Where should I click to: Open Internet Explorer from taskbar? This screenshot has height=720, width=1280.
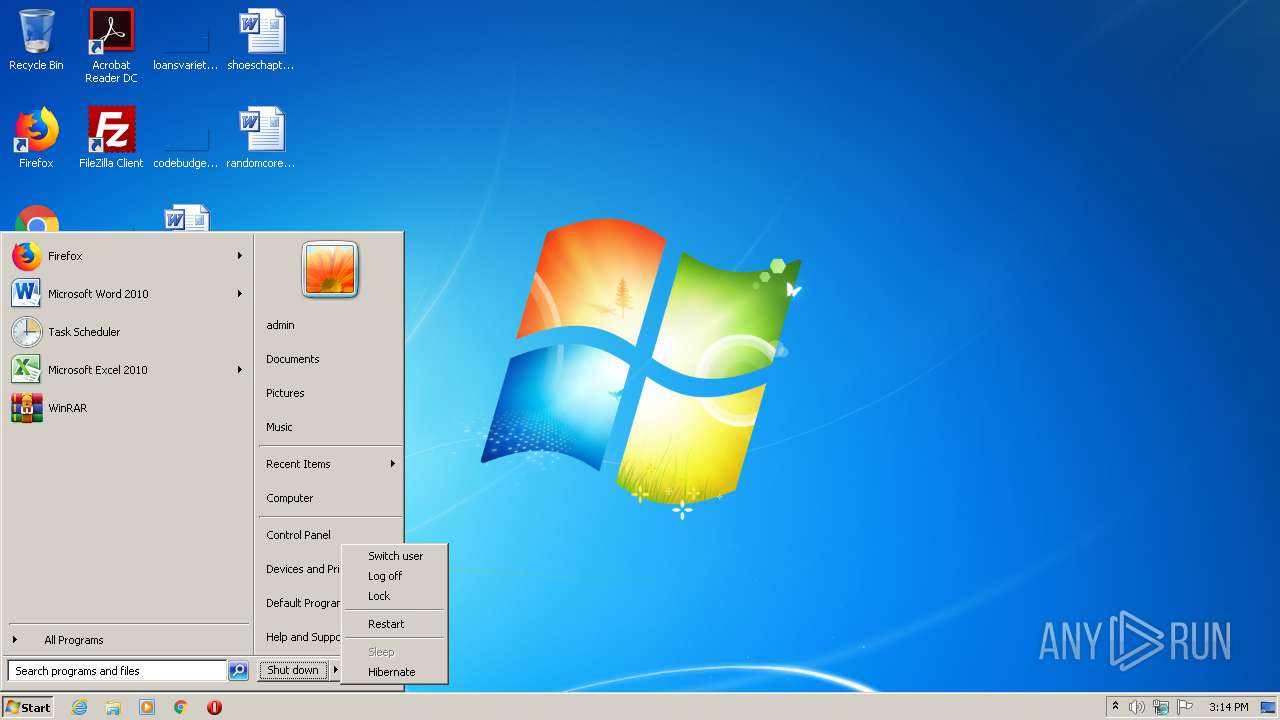click(x=79, y=707)
